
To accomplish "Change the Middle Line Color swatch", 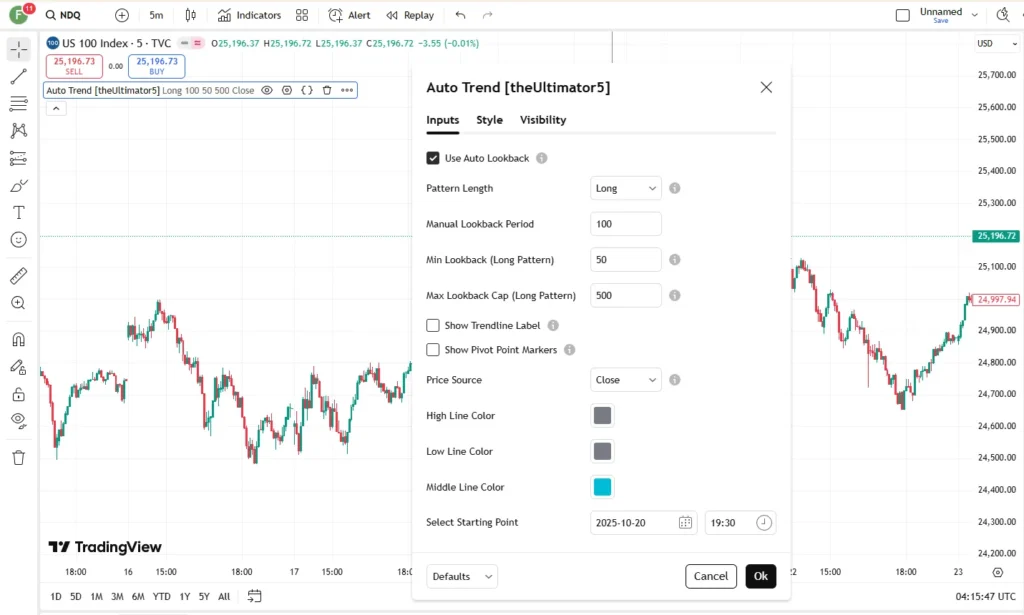I will pyautogui.click(x=602, y=487).
